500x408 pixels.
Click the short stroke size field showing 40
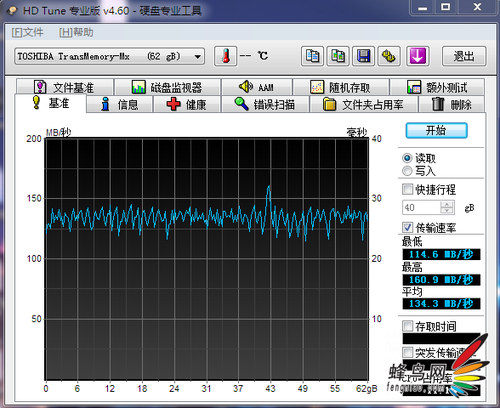tap(421, 208)
